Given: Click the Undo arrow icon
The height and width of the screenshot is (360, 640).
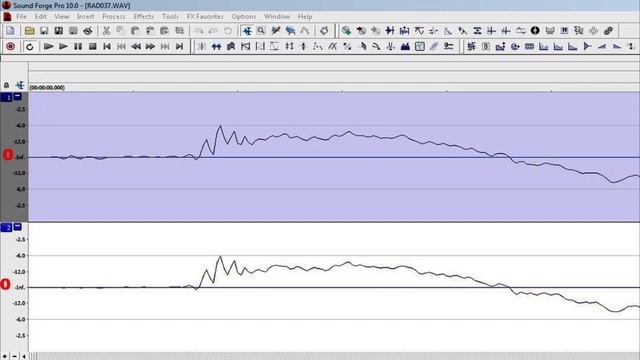Looking at the screenshot, I should (x=199, y=31).
